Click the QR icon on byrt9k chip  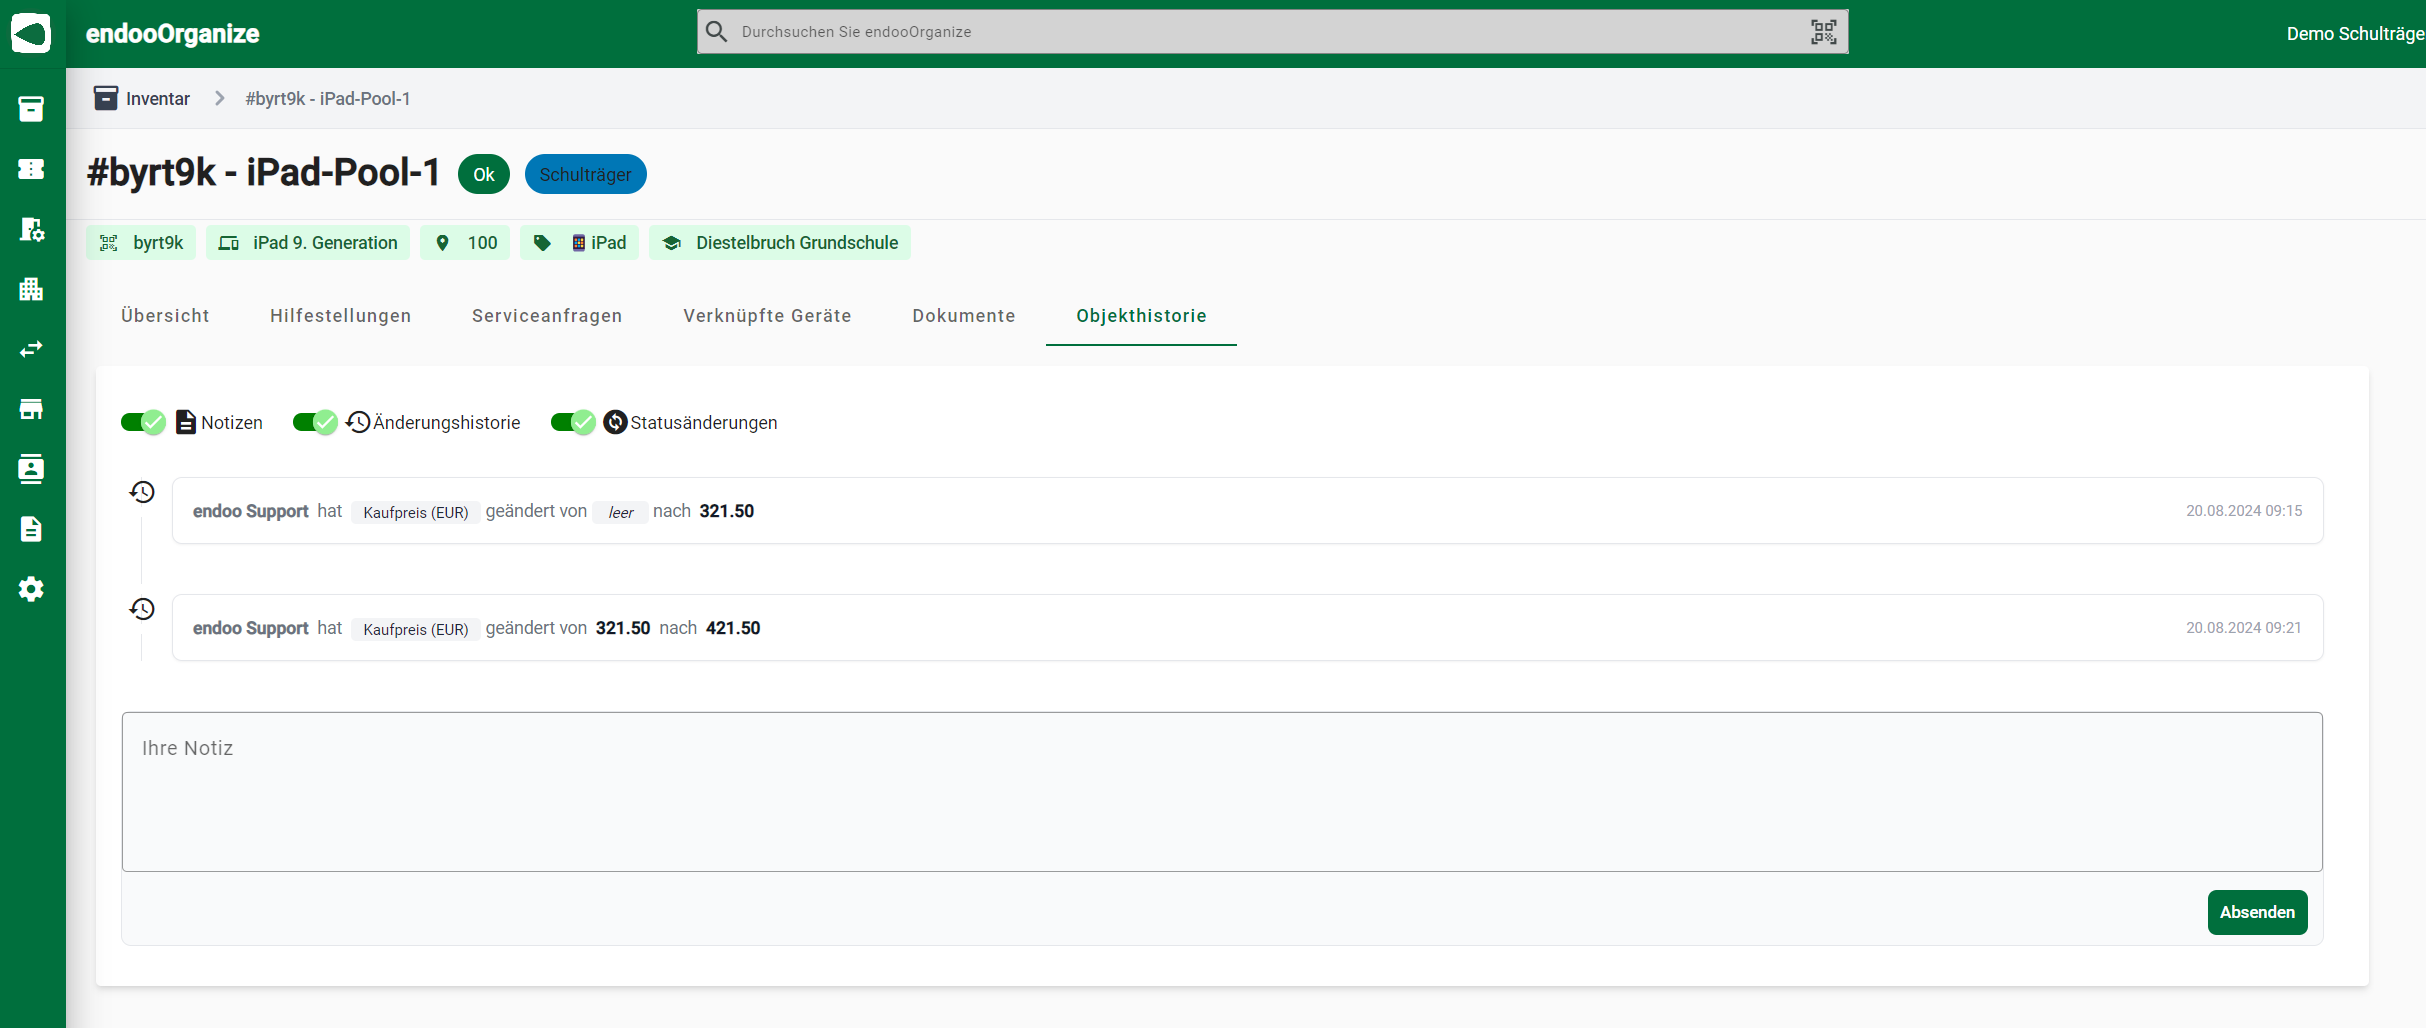(109, 243)
